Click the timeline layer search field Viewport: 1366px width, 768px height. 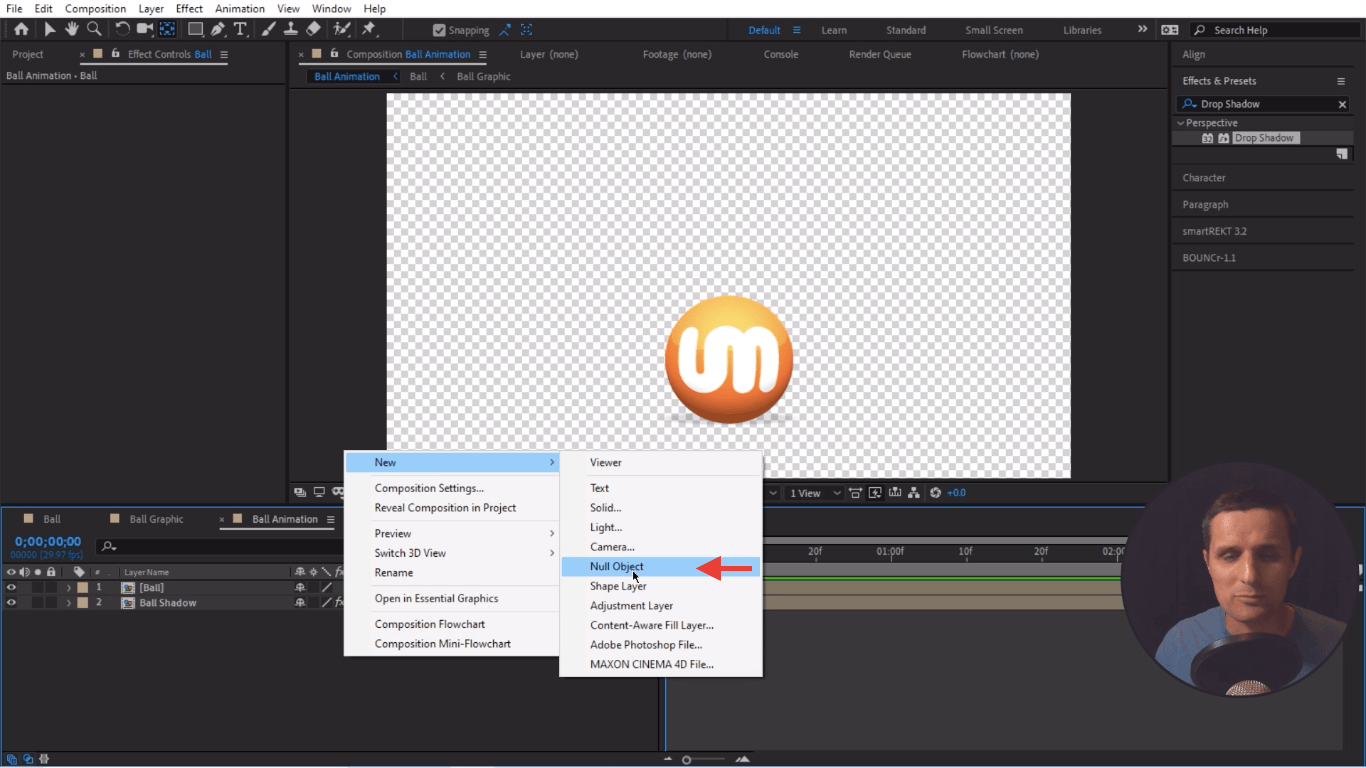tap(220, 546)
